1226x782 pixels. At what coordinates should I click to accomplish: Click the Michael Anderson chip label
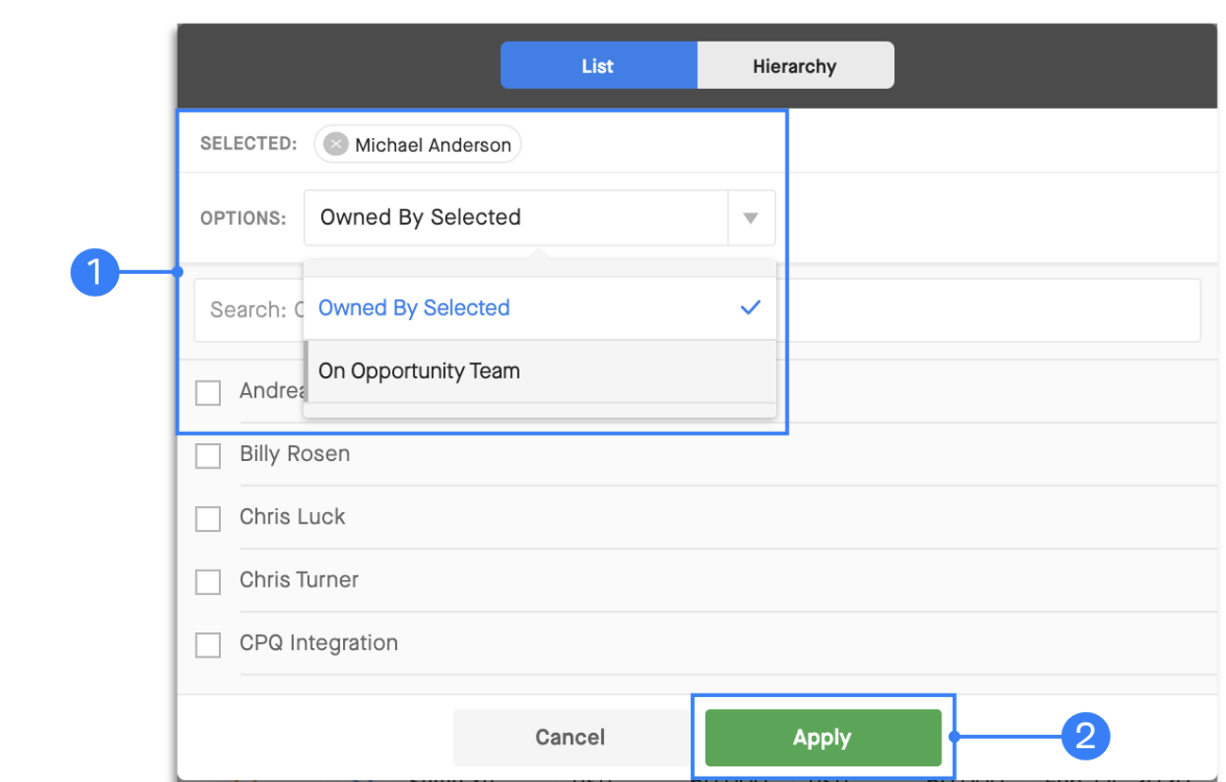(x=433, y=145)
